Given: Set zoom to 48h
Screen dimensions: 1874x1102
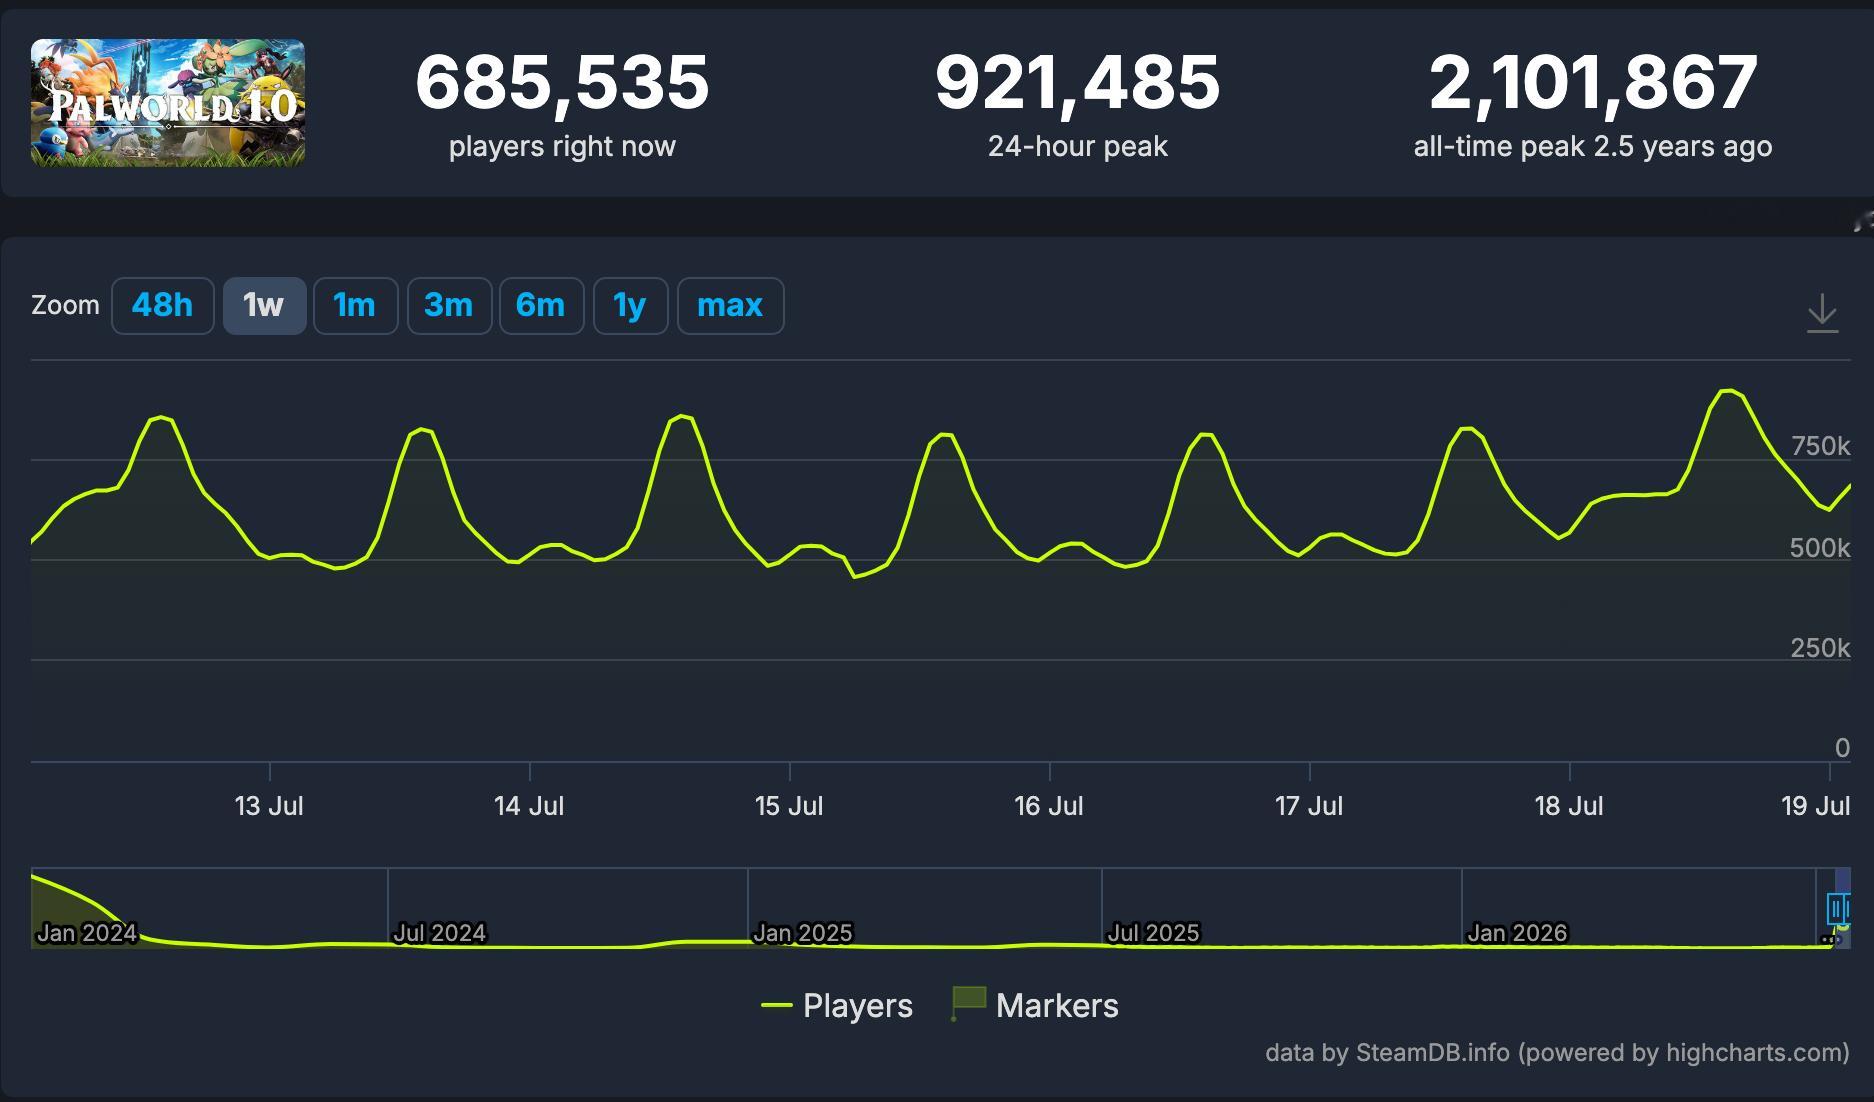Looking at the screenshot, I should (162, 306).
